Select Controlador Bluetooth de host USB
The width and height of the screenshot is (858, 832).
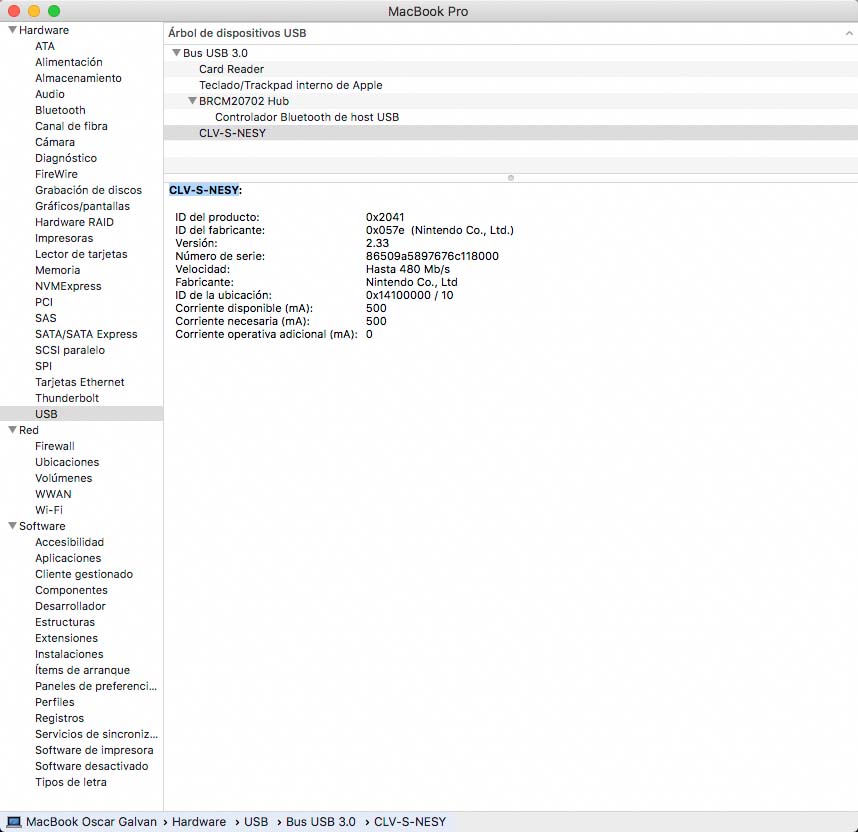[x=306, y=117]
